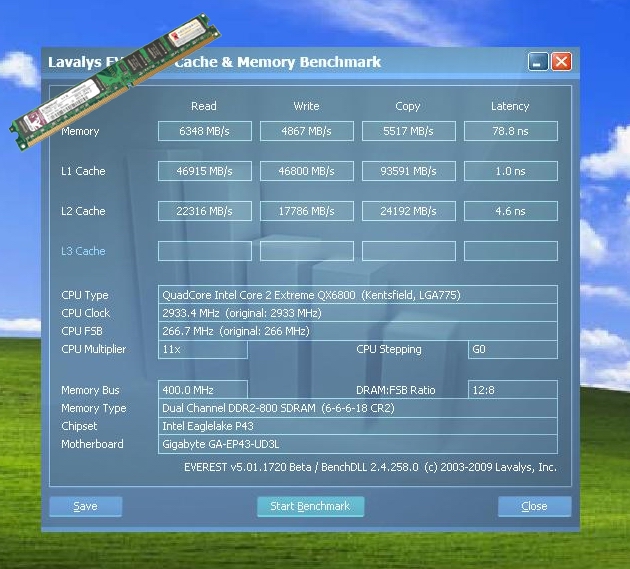Click the Memory Bus value 400.0 MHz
The height and width of the screenshot is (569, 630).
(203, 390)
